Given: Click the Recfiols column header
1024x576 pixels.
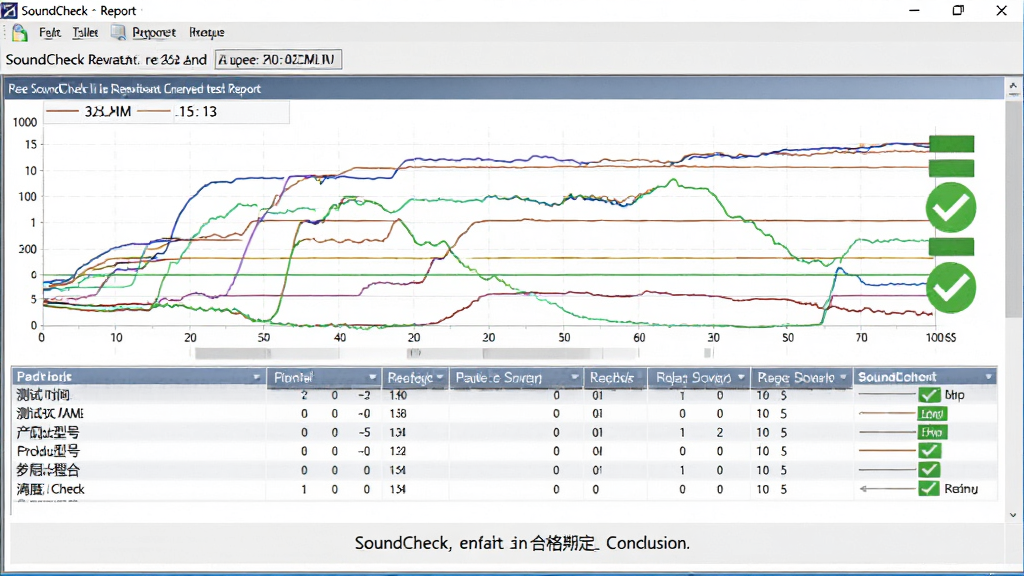Looking at the screenshot, I should pos(615,377).
